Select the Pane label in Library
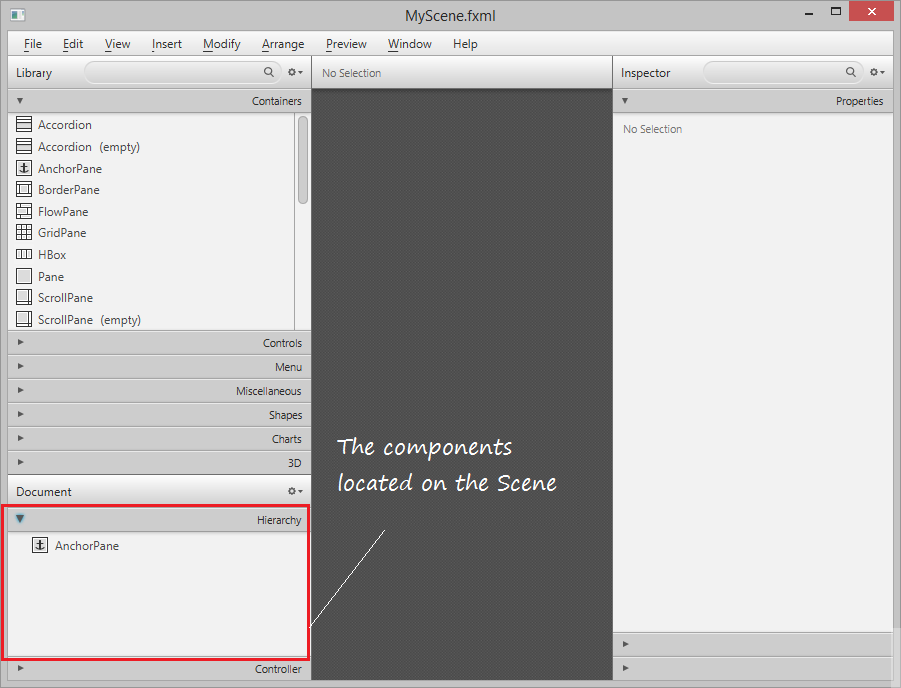Viewport: 901px width, 688px height. click(x=51, y=276)
